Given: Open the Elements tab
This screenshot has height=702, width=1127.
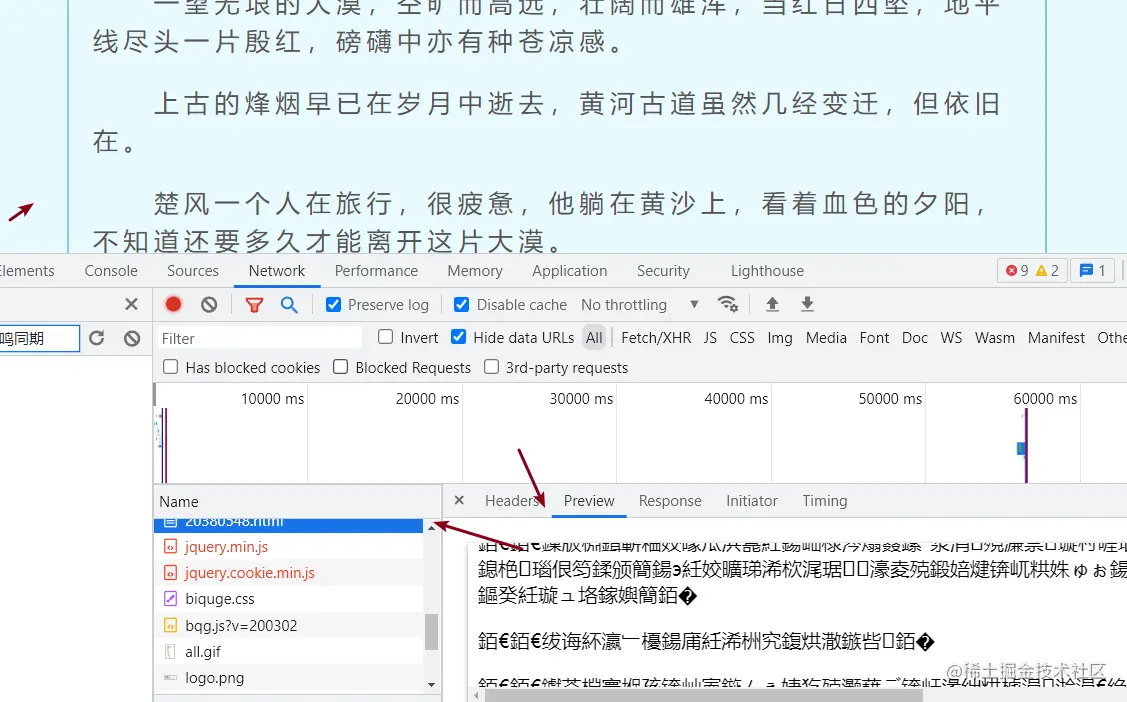Looking at the screenshot, I should tap(27, 271).
